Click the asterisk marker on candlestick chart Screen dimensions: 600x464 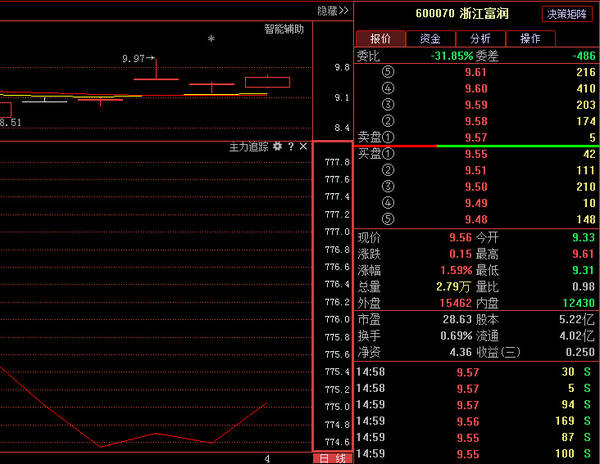point(210,40)
